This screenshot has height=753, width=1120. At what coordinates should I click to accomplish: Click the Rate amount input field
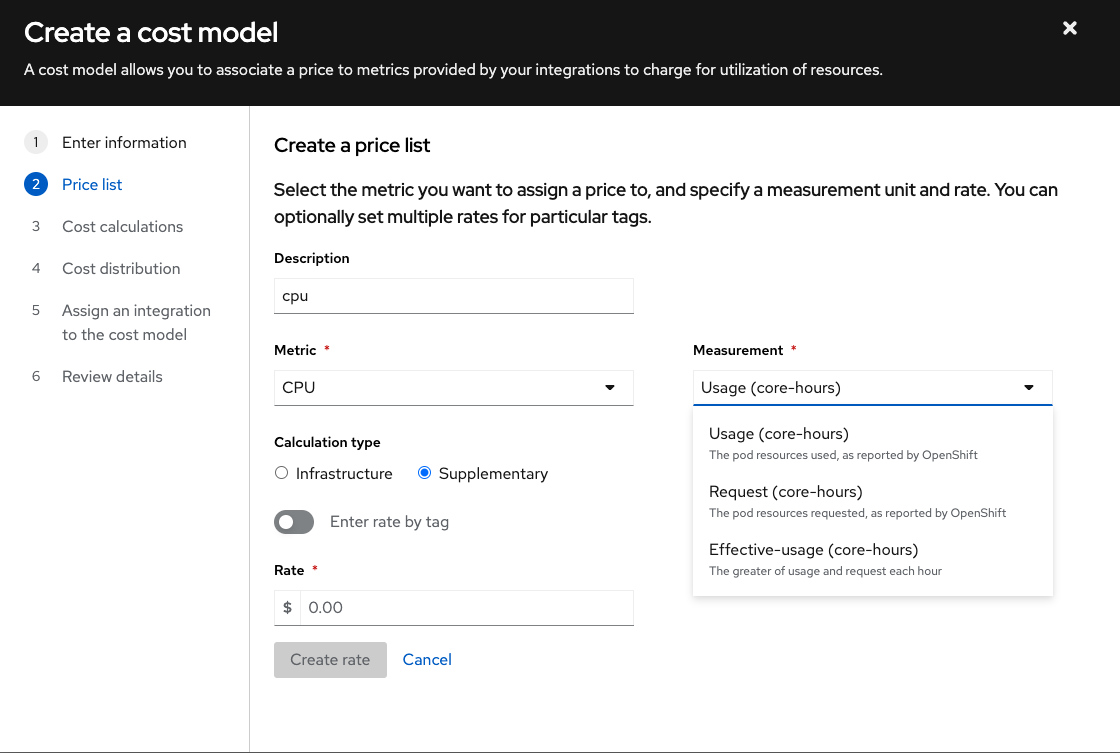pos(466,608)
